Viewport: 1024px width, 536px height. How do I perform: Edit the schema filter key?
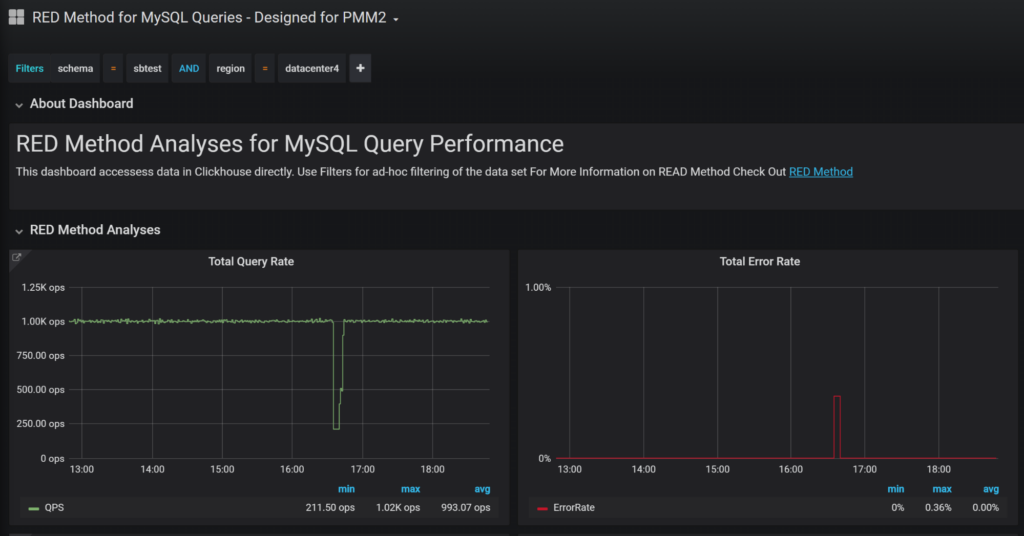point(75,69)
